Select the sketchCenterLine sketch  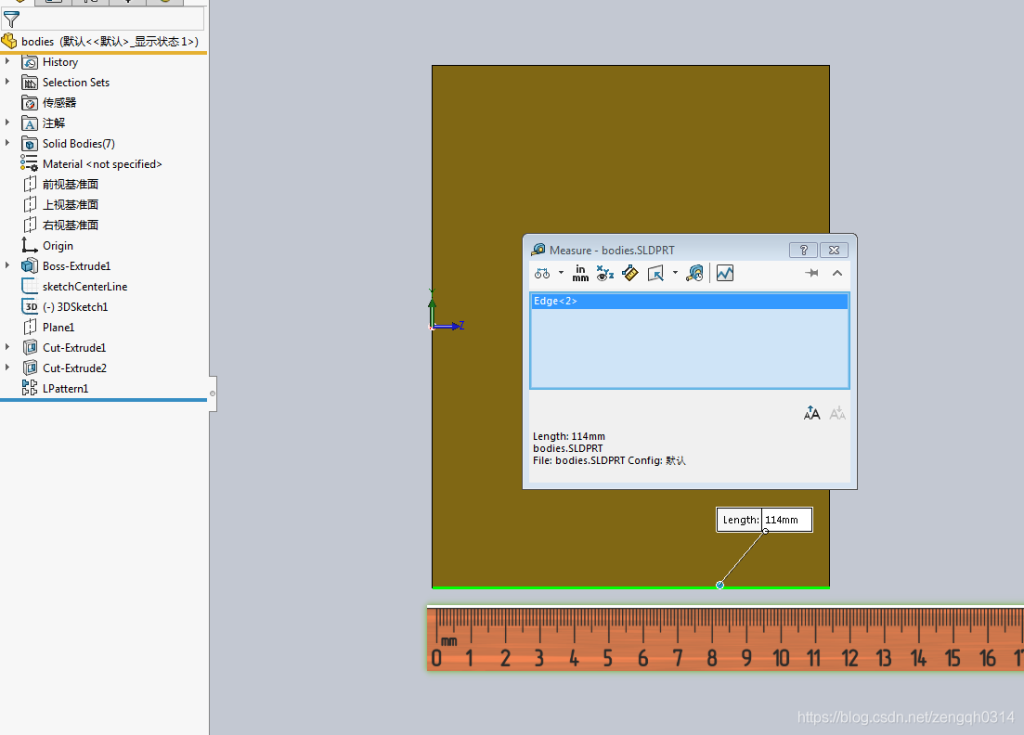point(74,286)
